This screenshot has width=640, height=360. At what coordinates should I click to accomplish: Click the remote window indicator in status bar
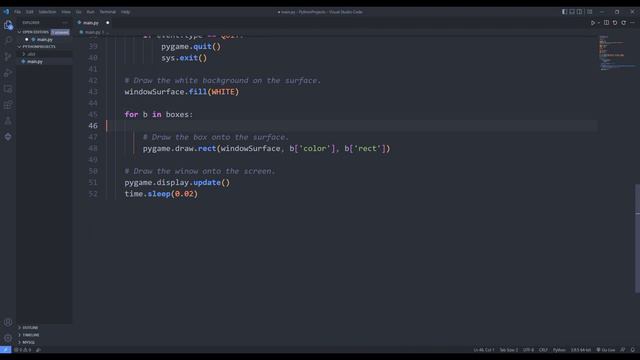(6, 350)
